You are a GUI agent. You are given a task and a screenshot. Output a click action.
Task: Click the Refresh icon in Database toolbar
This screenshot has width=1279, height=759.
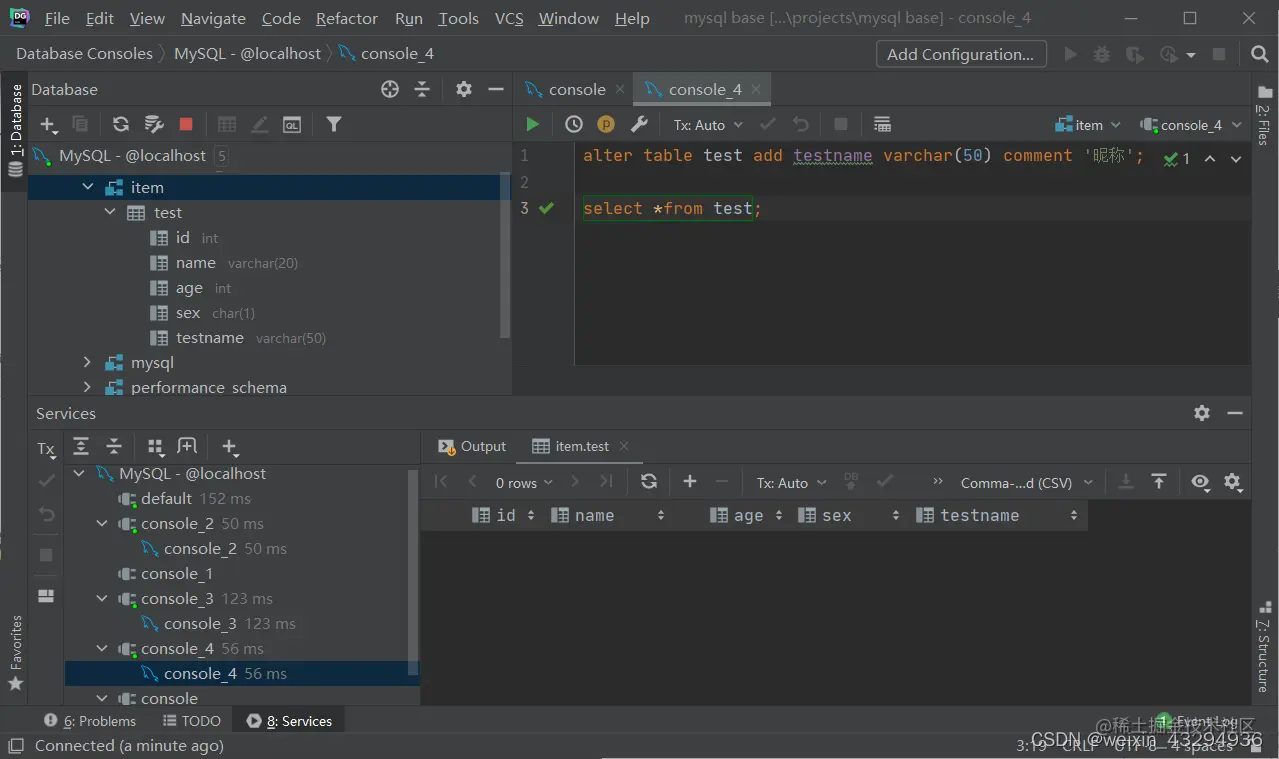pos(121,124)
